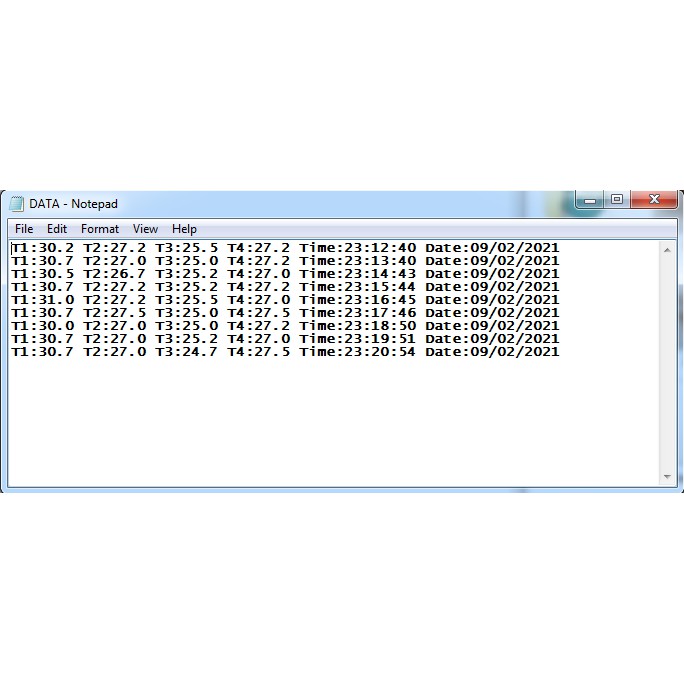Open the Help menu
The height and width of the screenshot is (684, 684).
tap(184, 229)
